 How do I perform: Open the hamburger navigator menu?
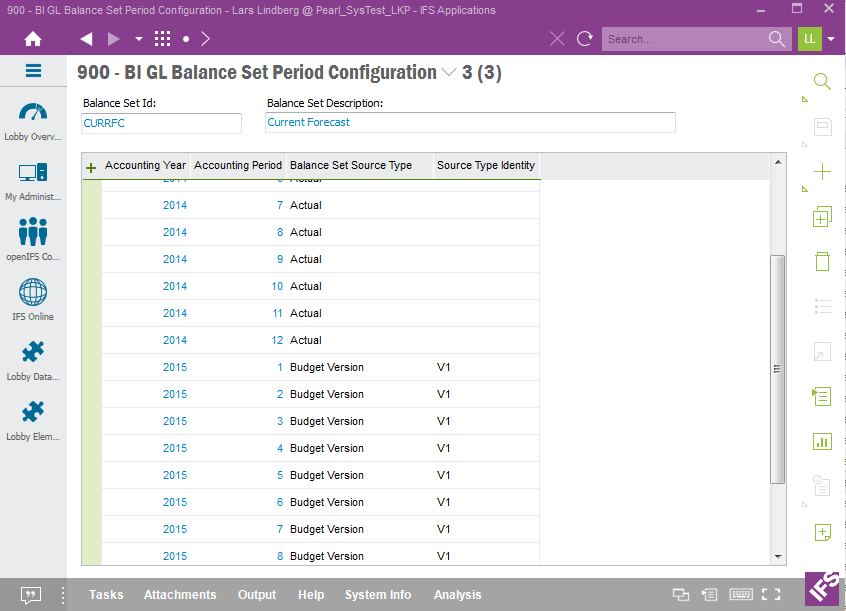tap(33, 71)
